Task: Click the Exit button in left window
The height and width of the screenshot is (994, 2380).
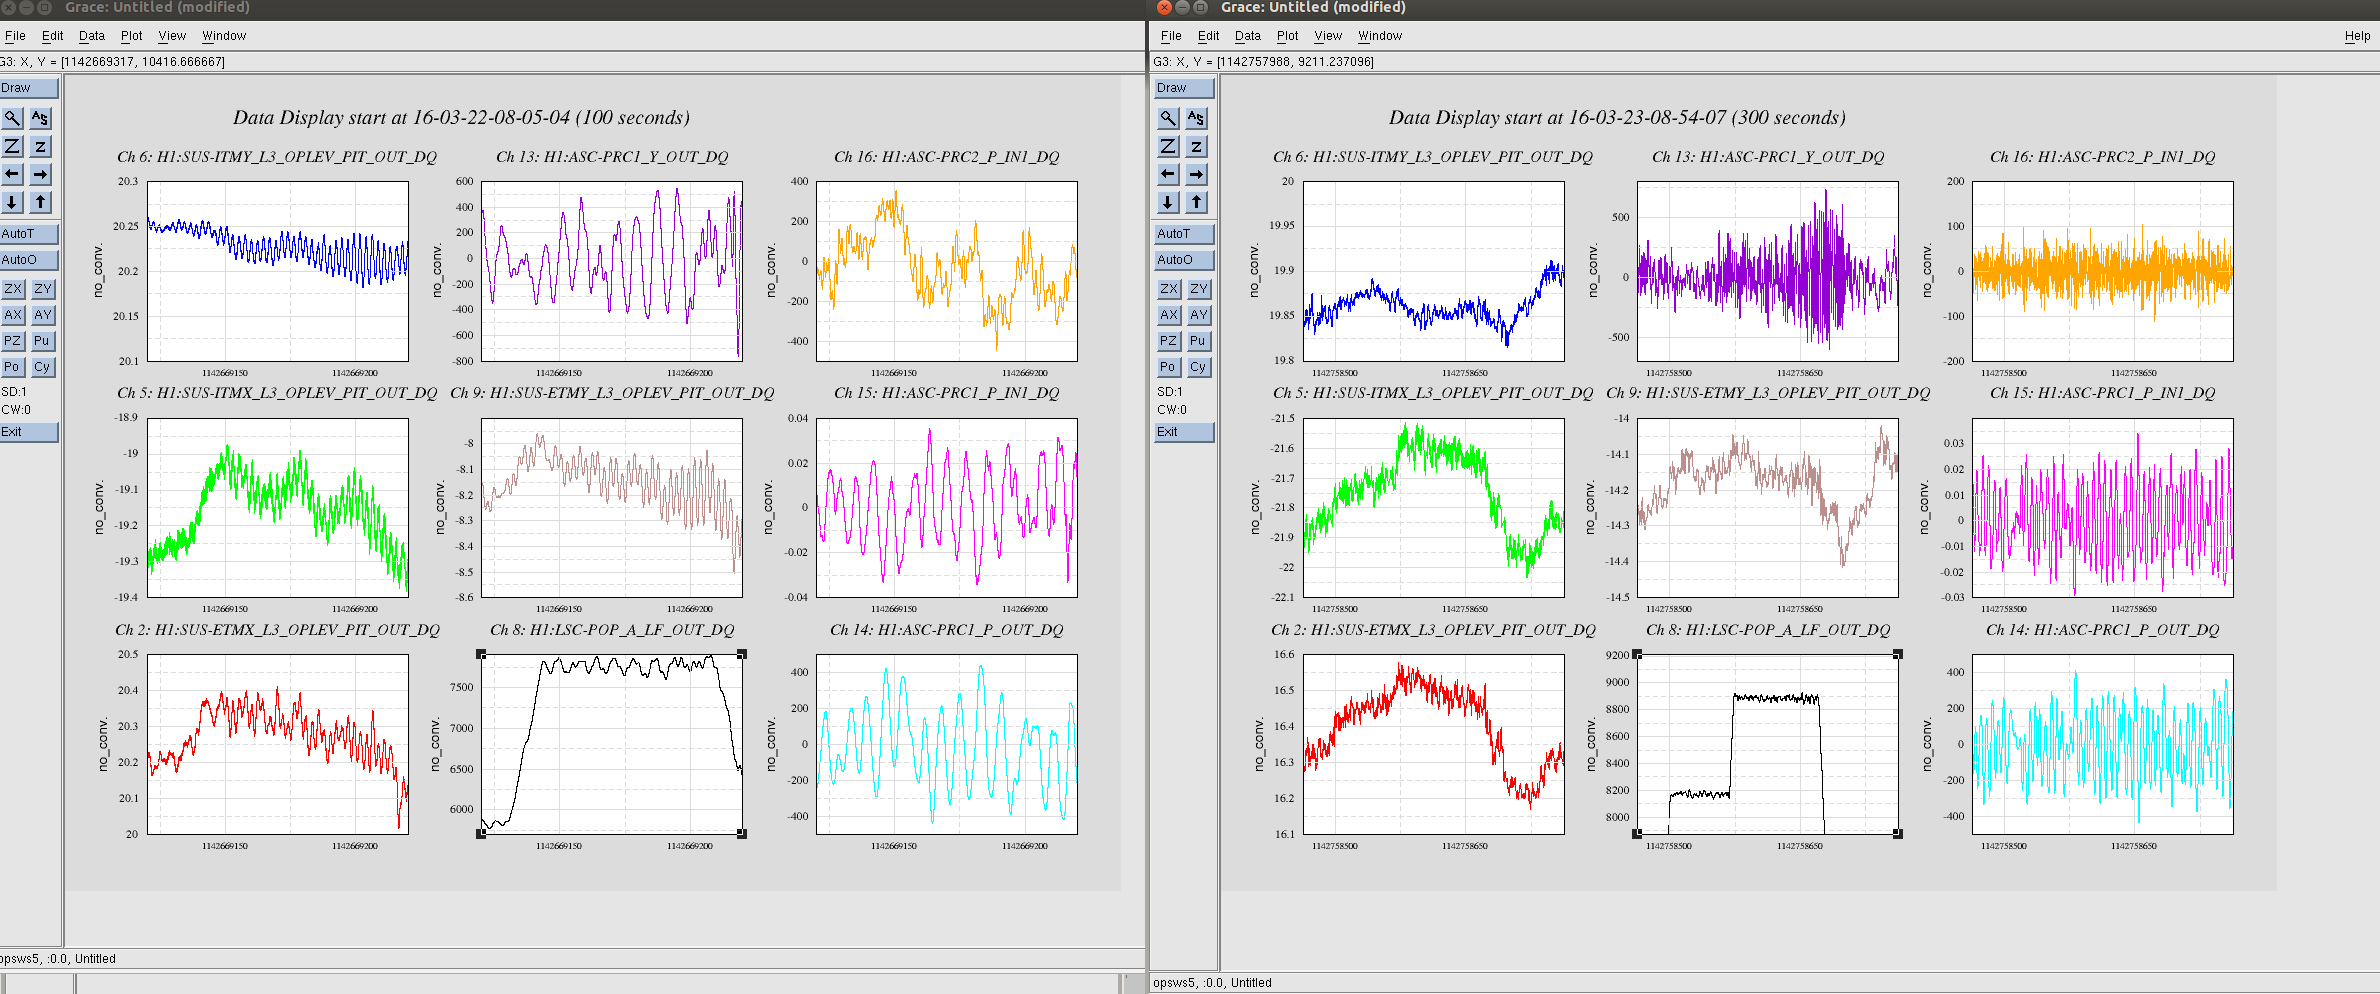Action: pyautogui.click(x=29, y=432)
